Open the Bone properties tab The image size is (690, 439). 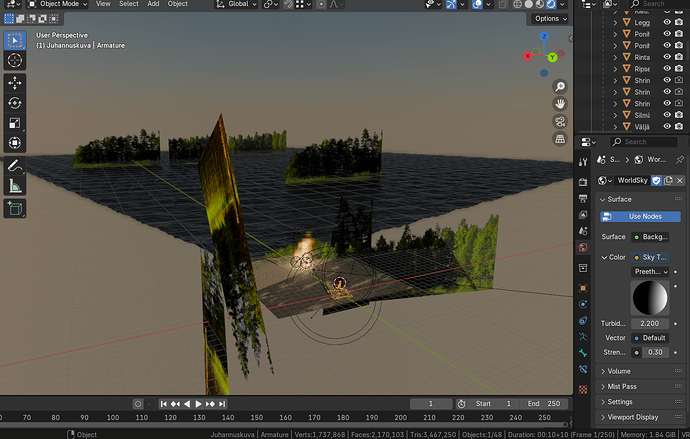pos(583,353)
